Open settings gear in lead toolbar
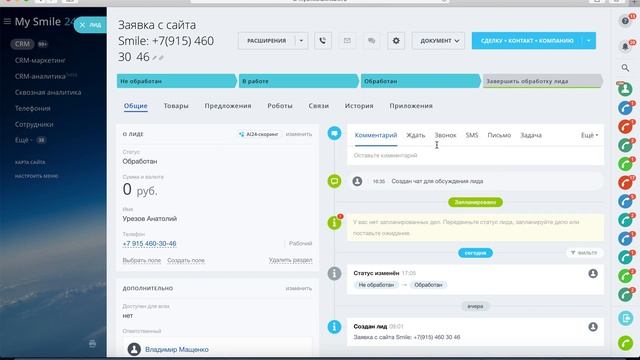Screen dimensions: 640x360 click(x=396, y=41)
